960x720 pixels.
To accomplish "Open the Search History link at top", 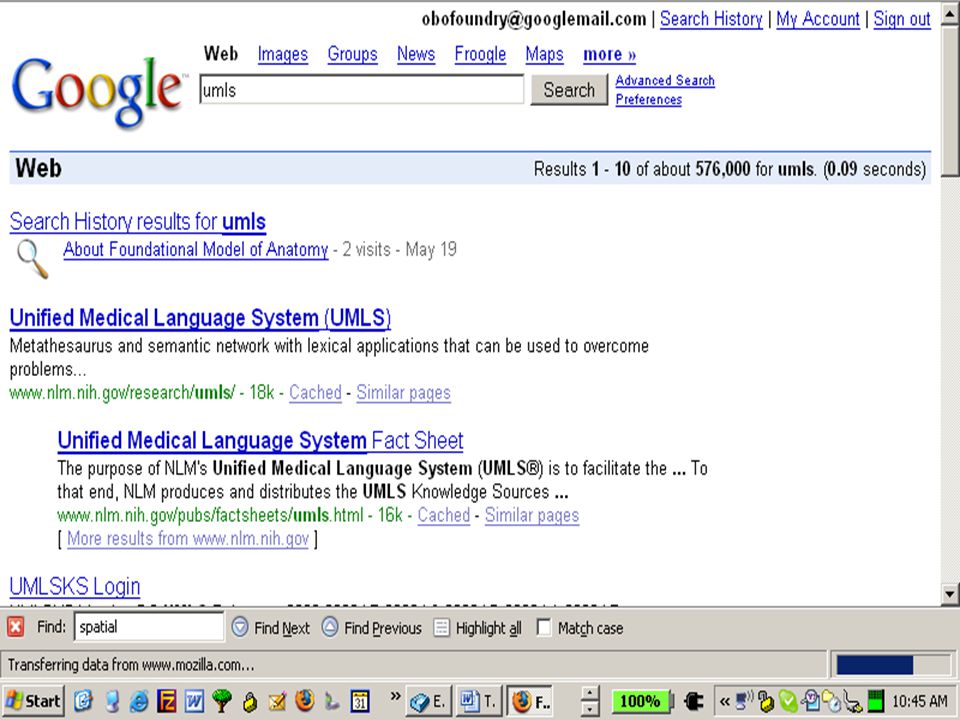I will [x=711, y=19].
